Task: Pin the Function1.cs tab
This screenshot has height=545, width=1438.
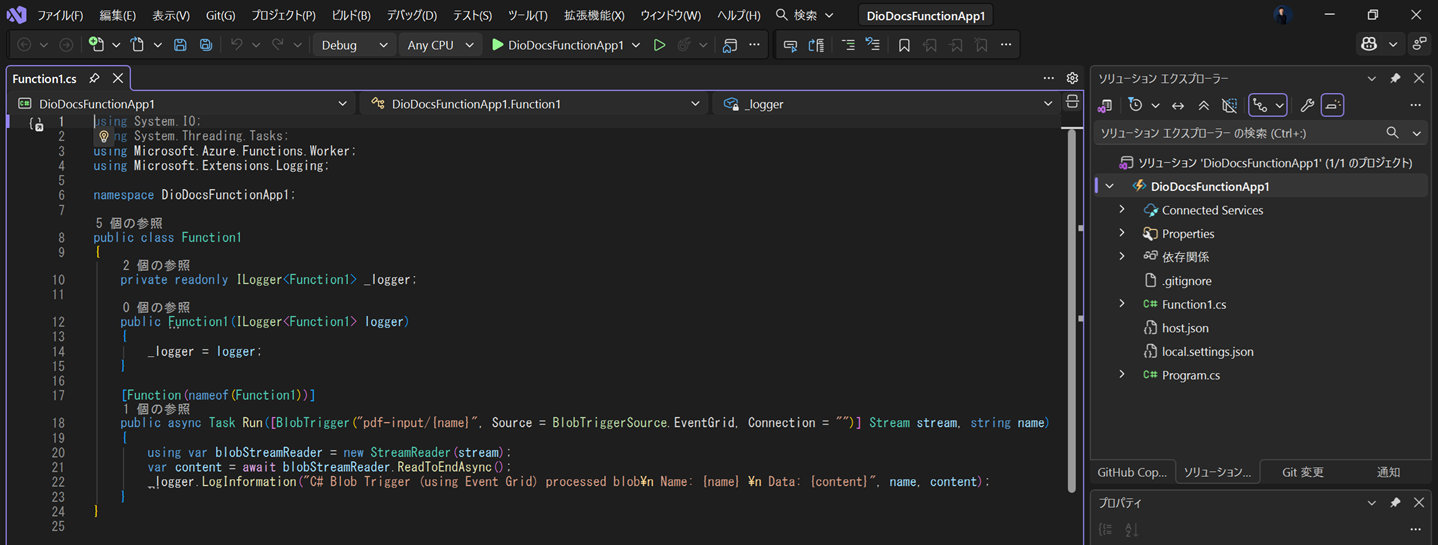Action: click(94, 78)
